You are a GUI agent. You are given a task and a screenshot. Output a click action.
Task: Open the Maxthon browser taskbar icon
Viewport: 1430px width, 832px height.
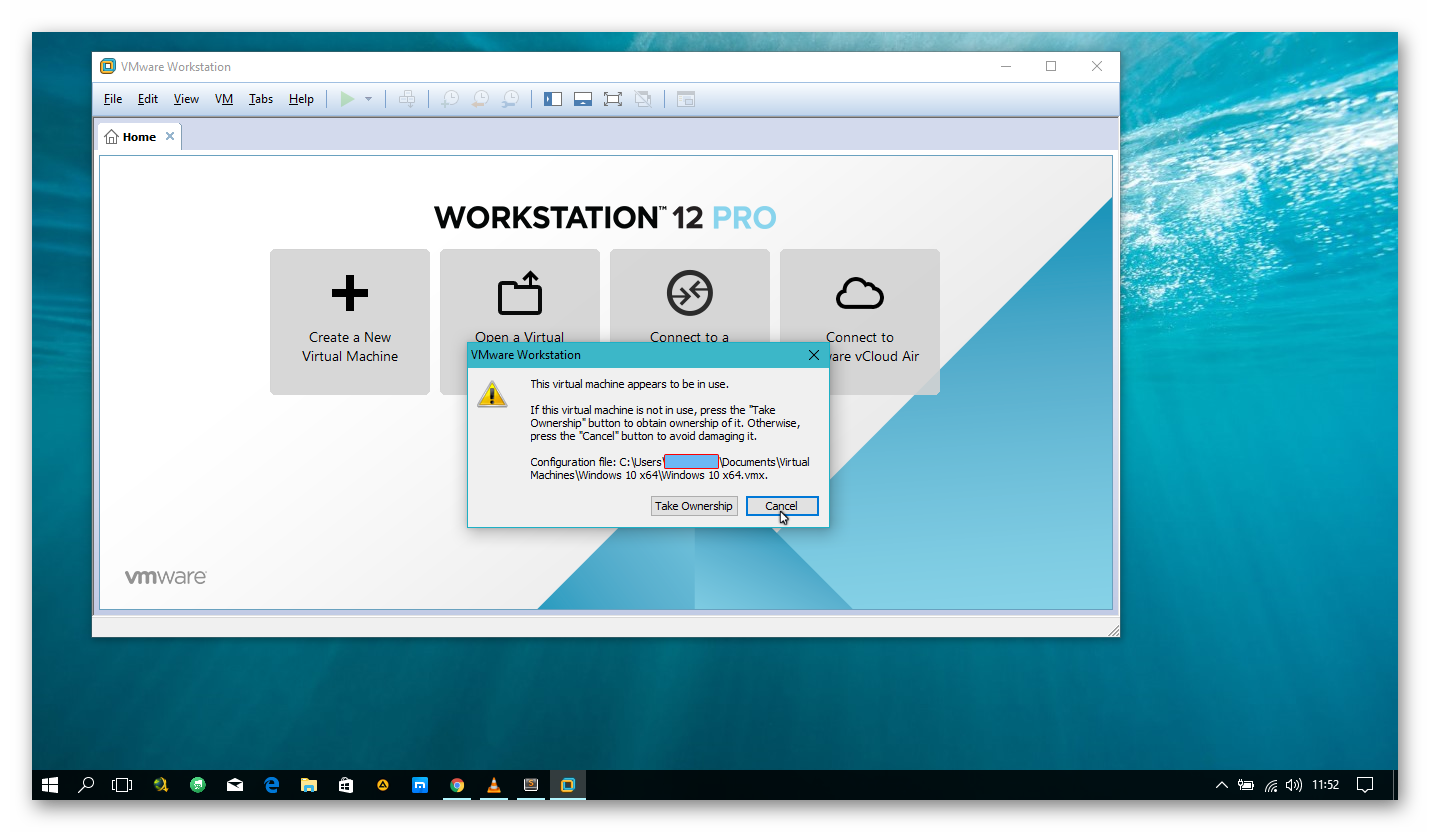coord(420,785)
